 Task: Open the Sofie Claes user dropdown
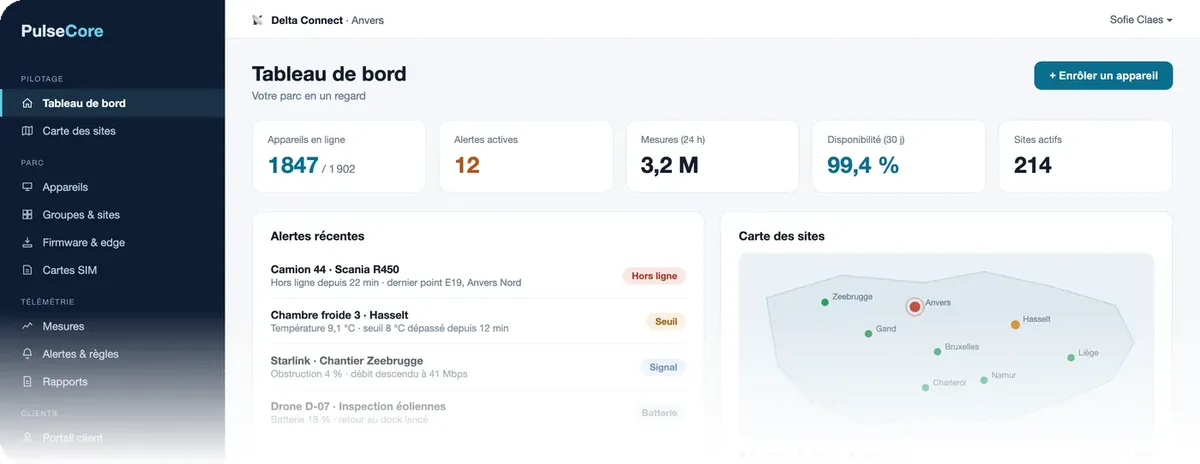coord(1141,20)
